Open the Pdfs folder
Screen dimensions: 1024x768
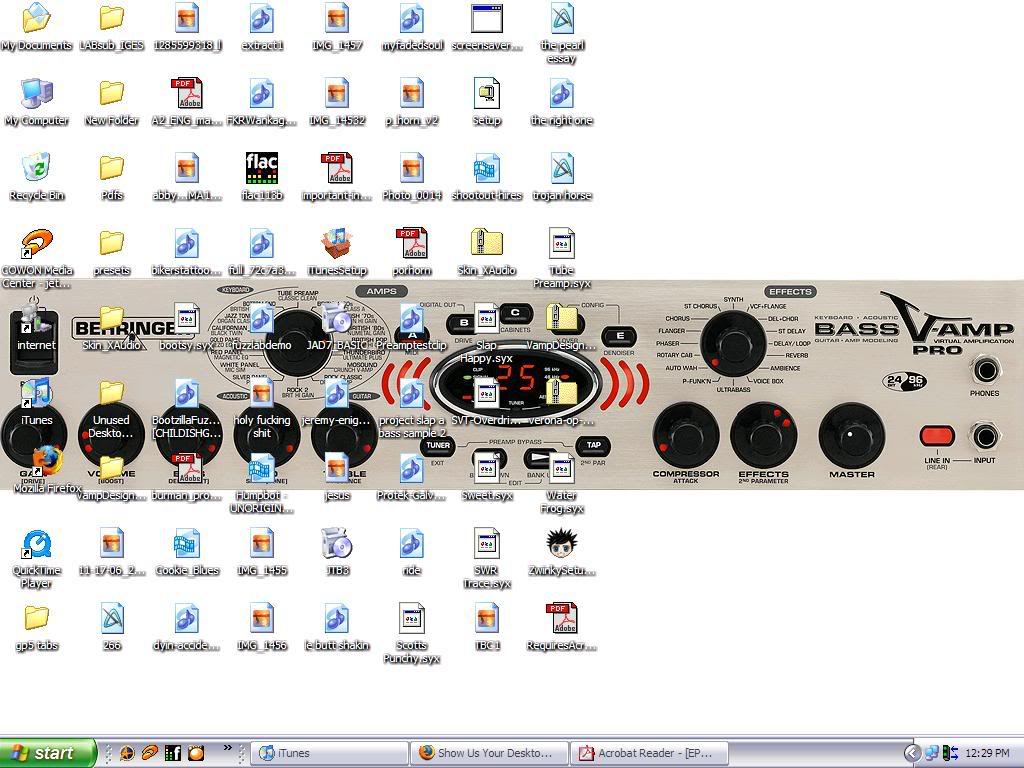pos(112,168)
